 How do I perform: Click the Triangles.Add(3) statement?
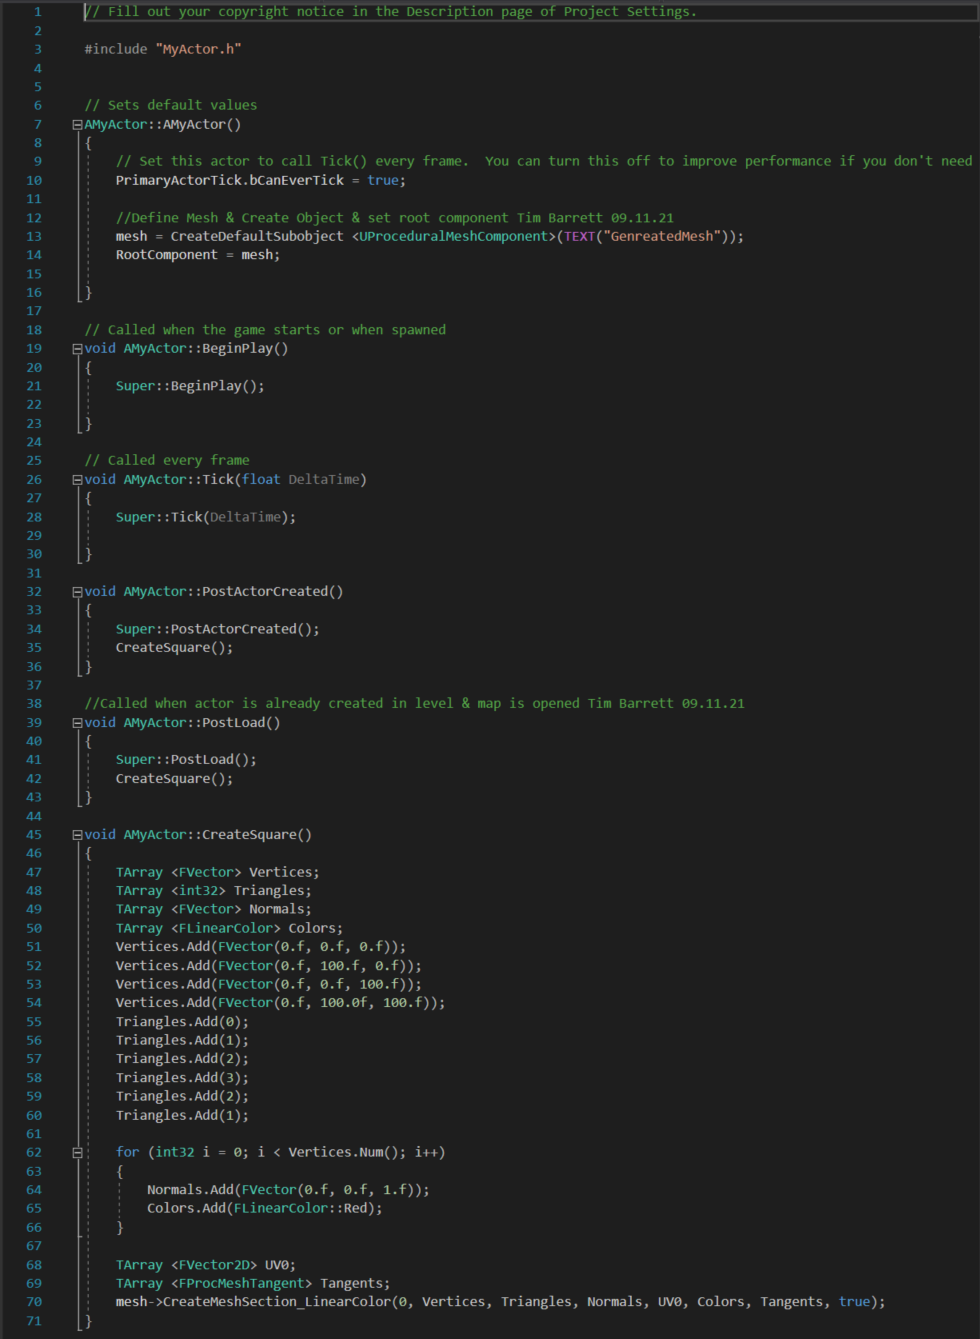pyautogui.click(x=181, y=1078)
